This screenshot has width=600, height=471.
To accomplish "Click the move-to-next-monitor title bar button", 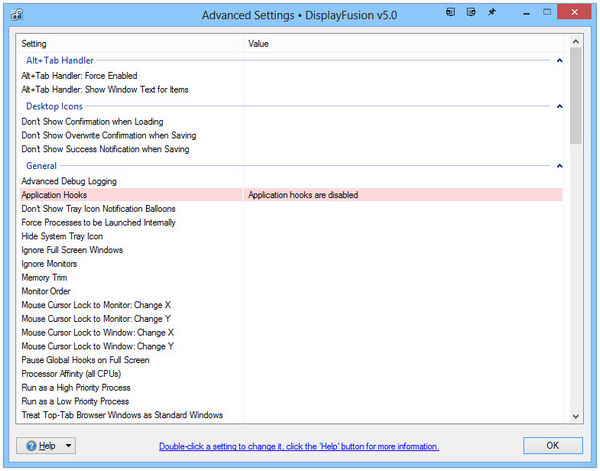I will tap(450, 12).
